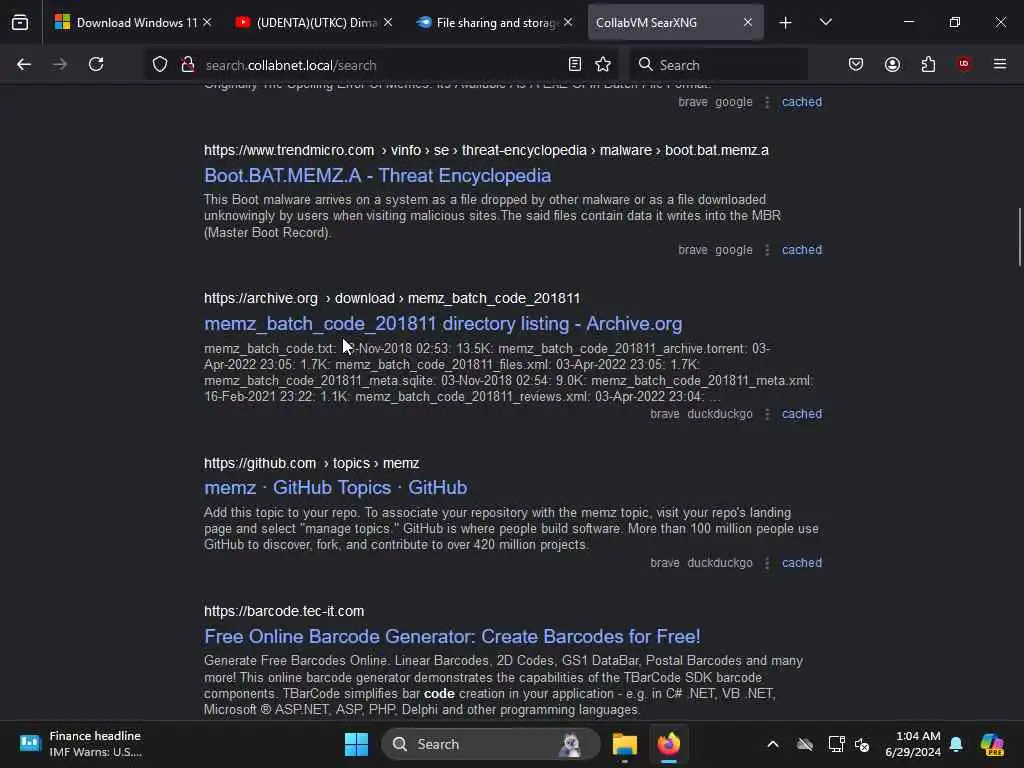Open cached link of topmost partial result
The width and height of the screenshot is (1024, 768).
(x=801, y=102)
